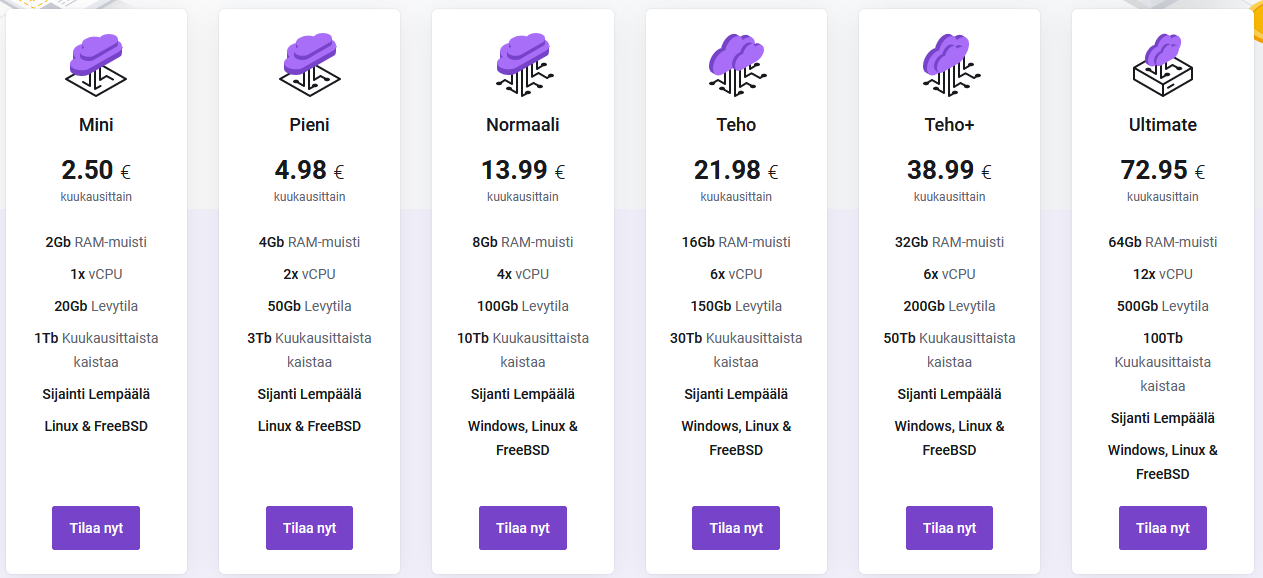Viewport: 1263px width, 578px height.
Task: Click the Mini plan cloud icon
Action: pos(96,65)
